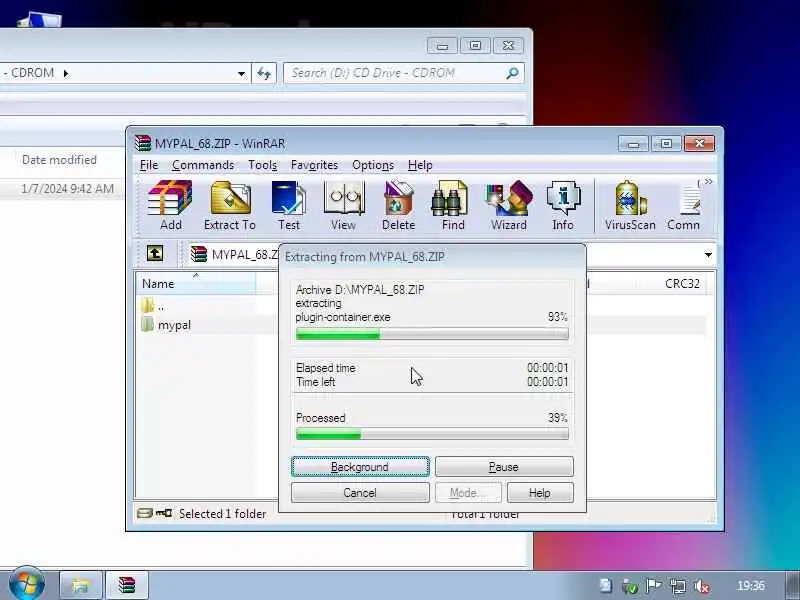This screenshot has width=800, height=600.
Task: Click the WinRAR title bar books icon
Action: 143,143
